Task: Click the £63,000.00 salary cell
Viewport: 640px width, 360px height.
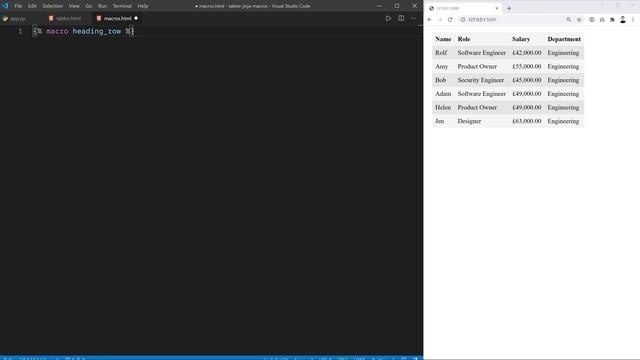Action: [527, 121]
